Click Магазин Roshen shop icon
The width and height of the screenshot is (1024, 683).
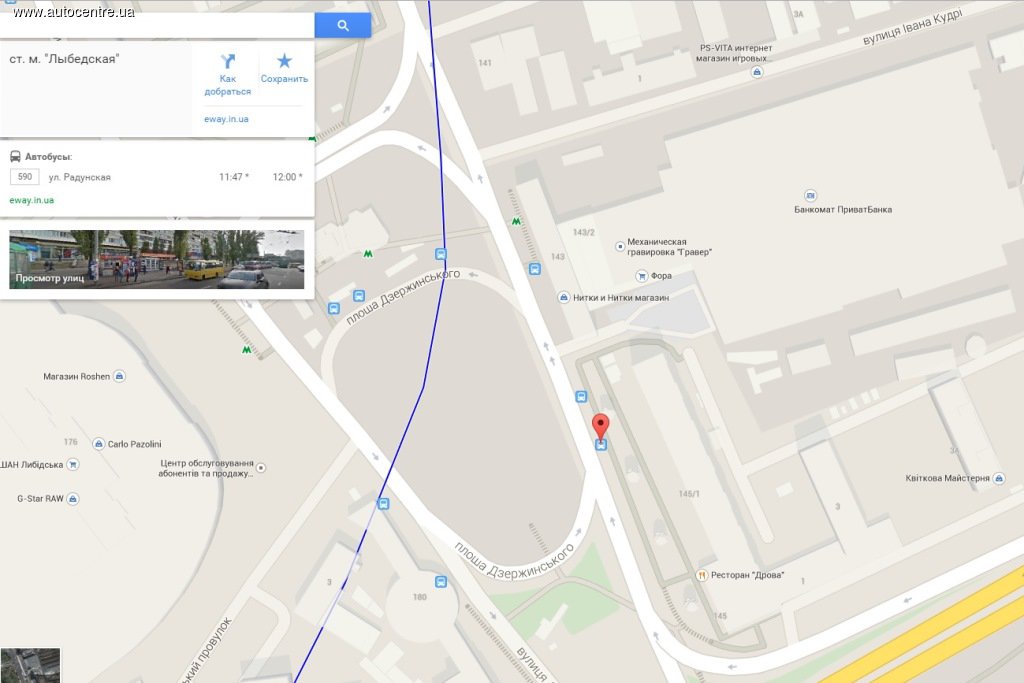pyautogui.click(x=119, y=376)
